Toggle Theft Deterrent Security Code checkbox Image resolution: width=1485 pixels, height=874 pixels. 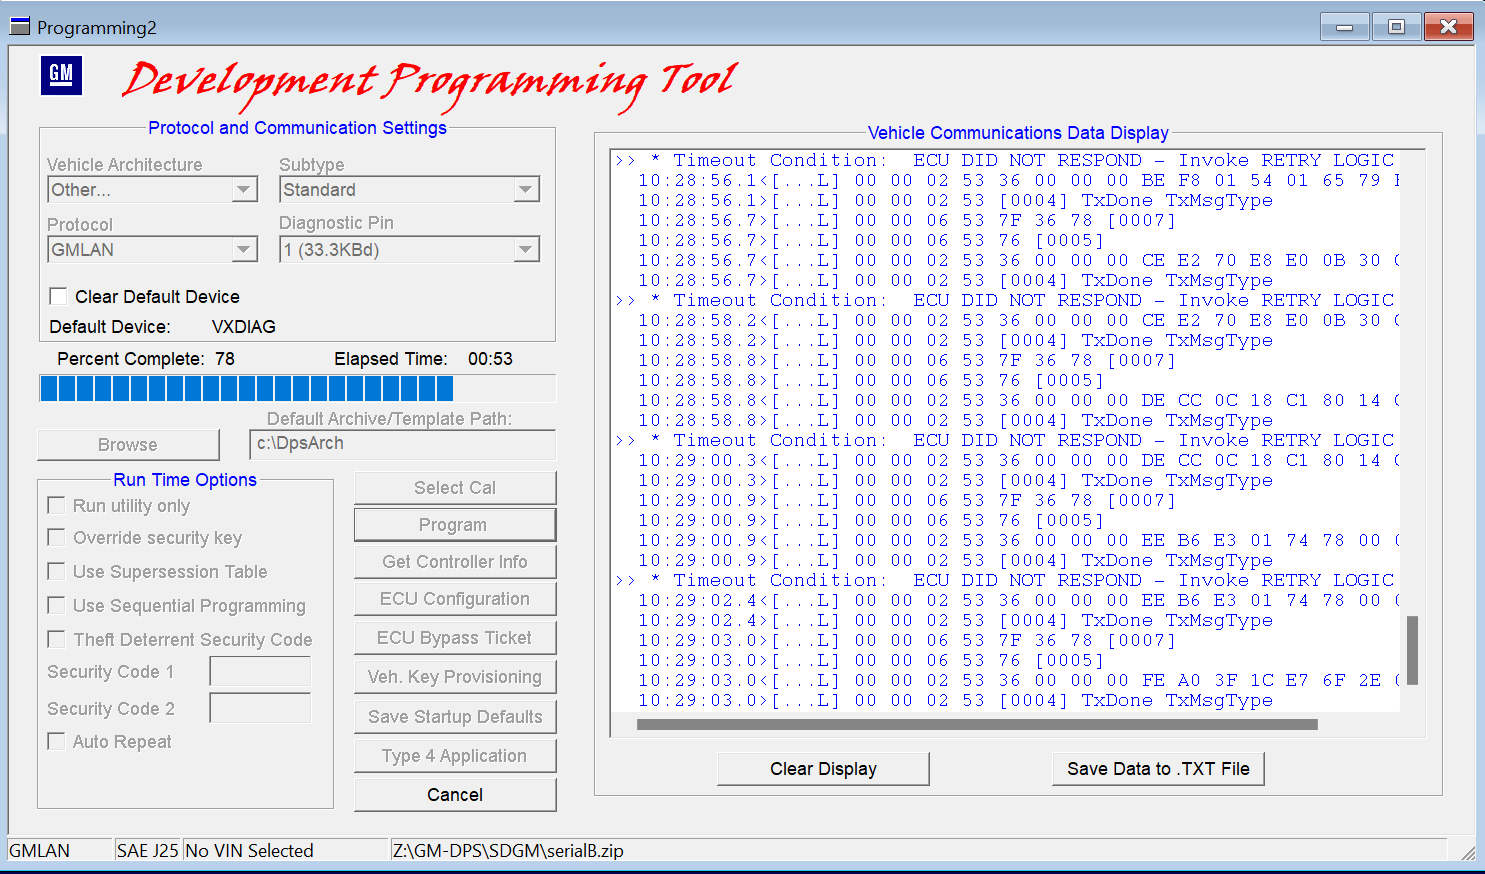pyautogui.click(x=57, y=640)
